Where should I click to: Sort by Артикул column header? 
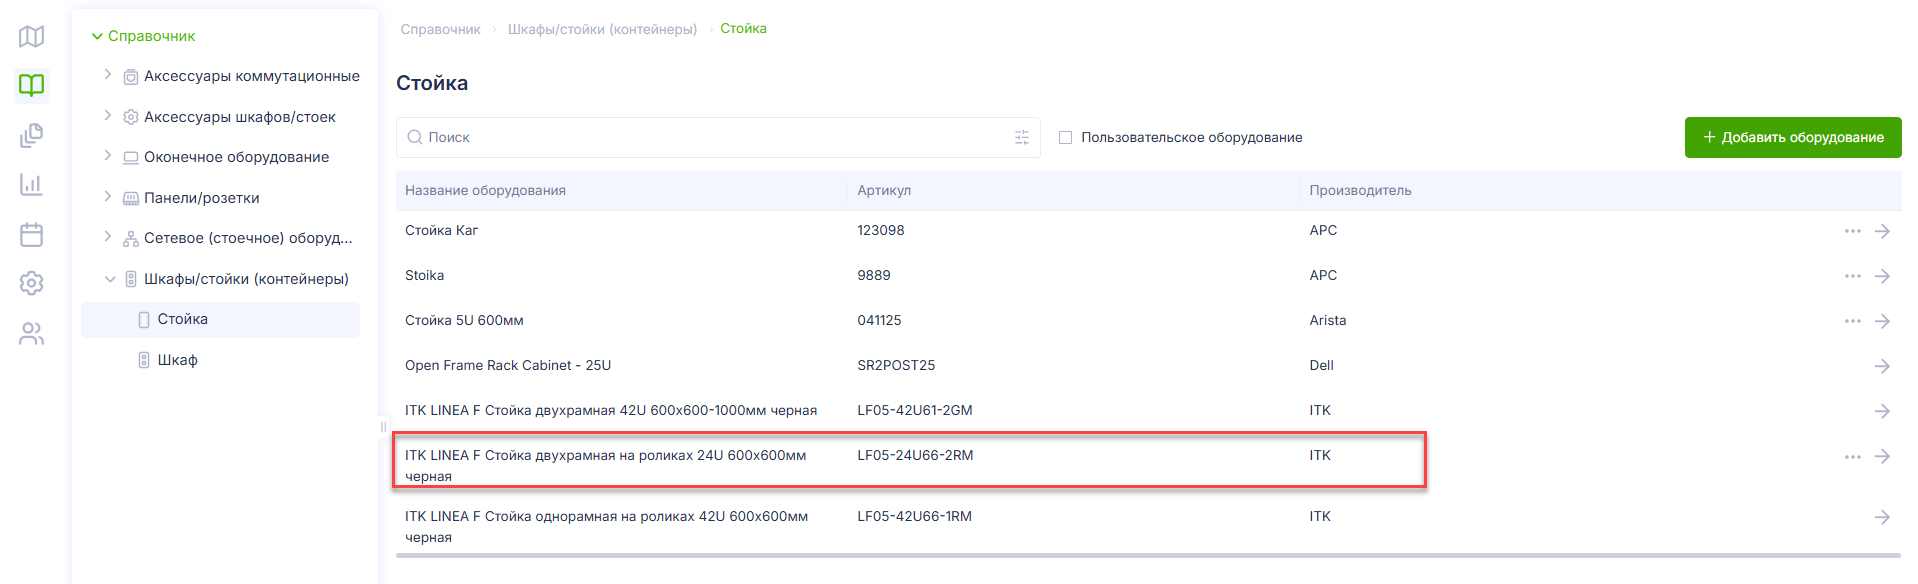[x=884, y=190]
